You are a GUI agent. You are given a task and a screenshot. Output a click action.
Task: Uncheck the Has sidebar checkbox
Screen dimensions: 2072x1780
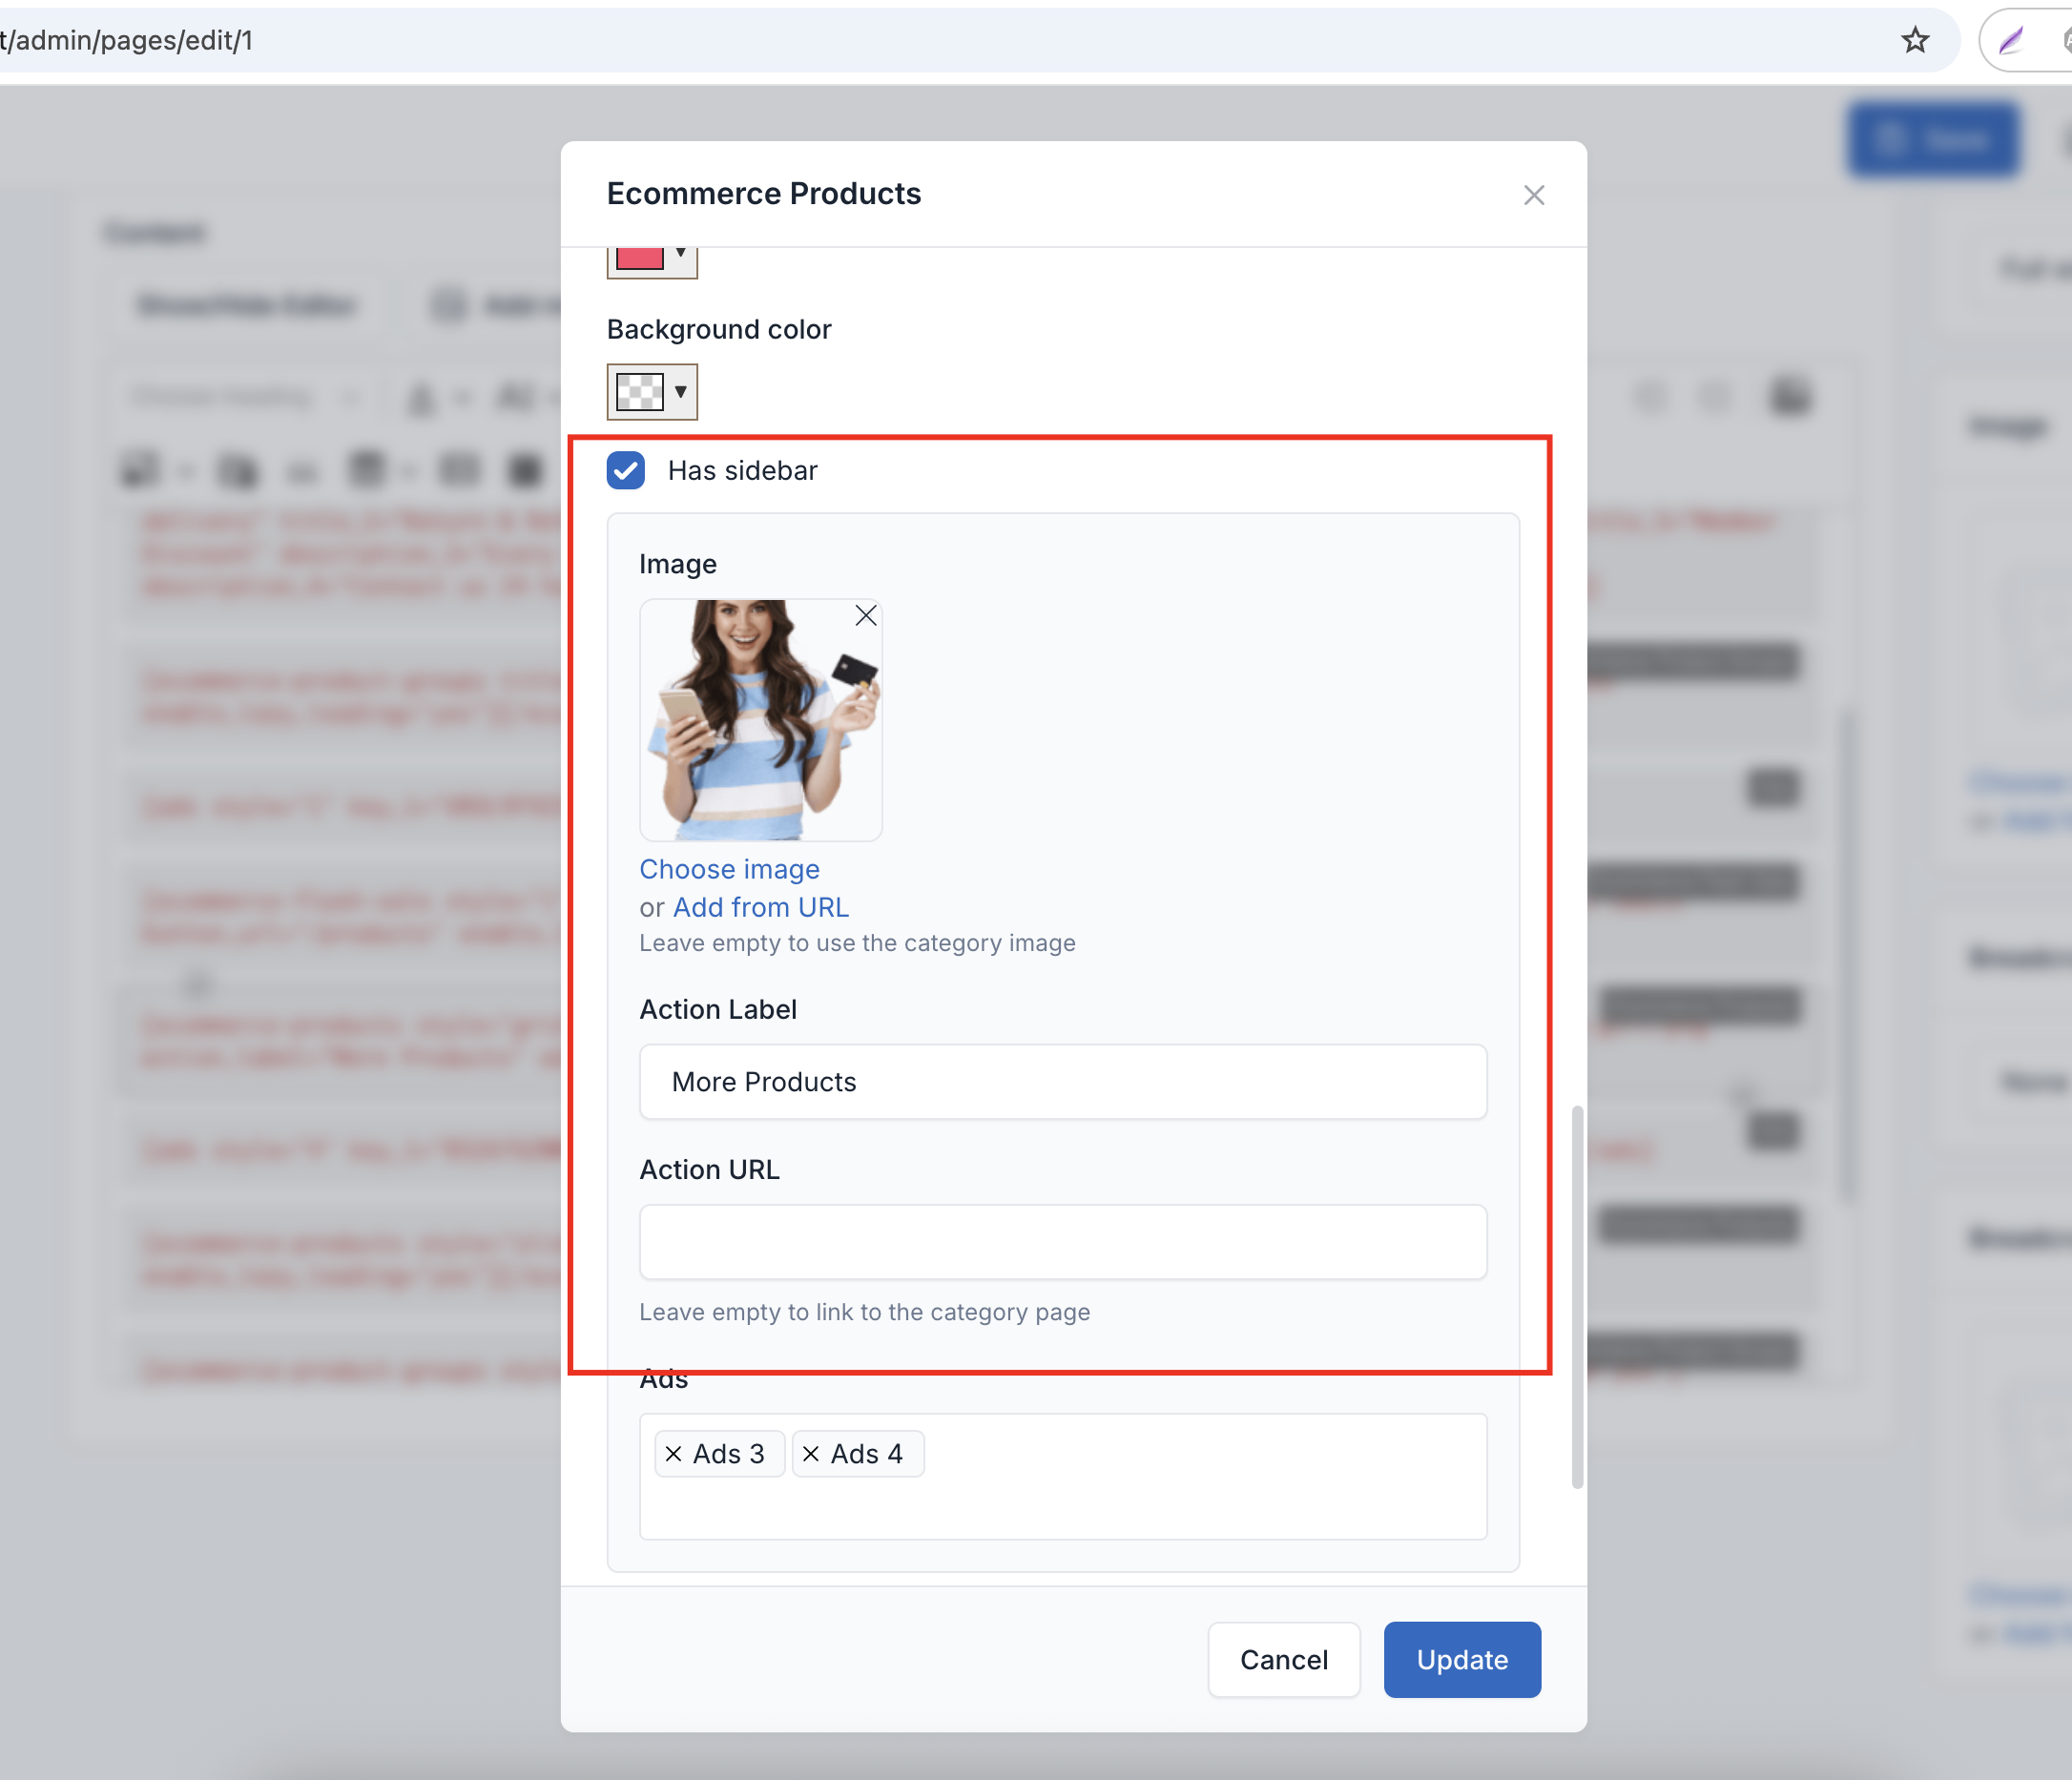click(626, 470)
